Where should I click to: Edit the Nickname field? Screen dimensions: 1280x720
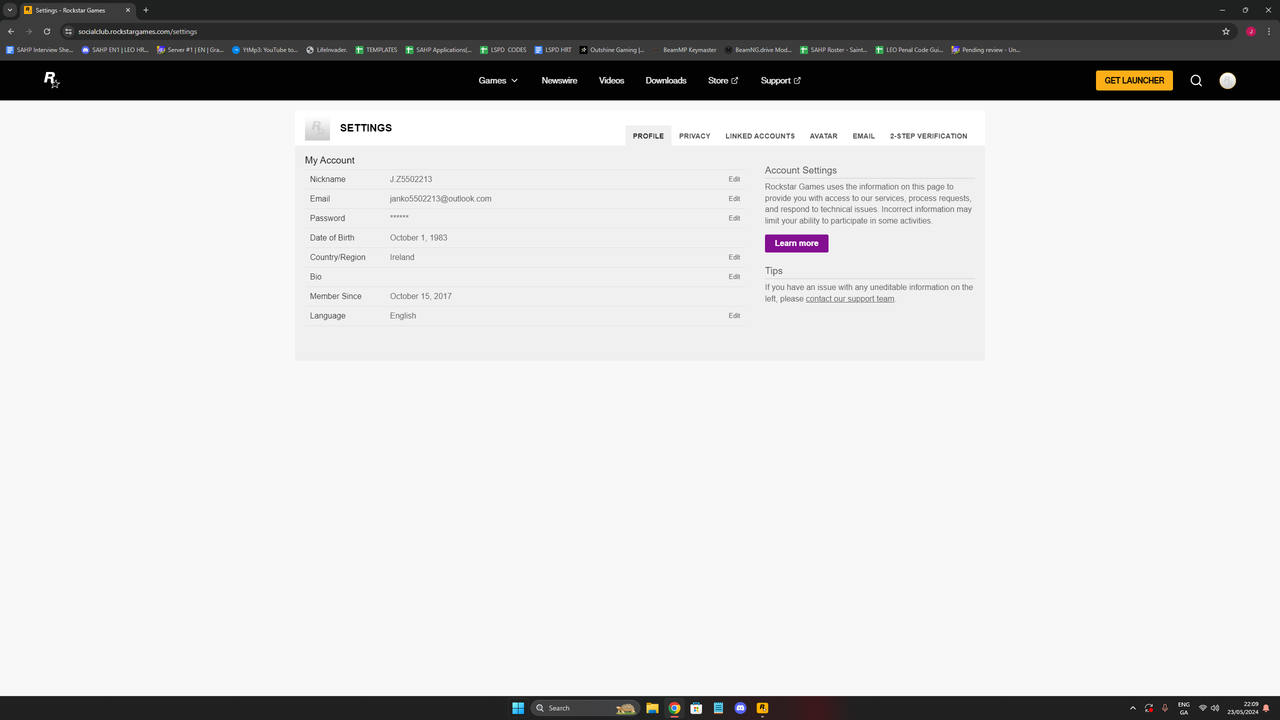pos(734,179)
